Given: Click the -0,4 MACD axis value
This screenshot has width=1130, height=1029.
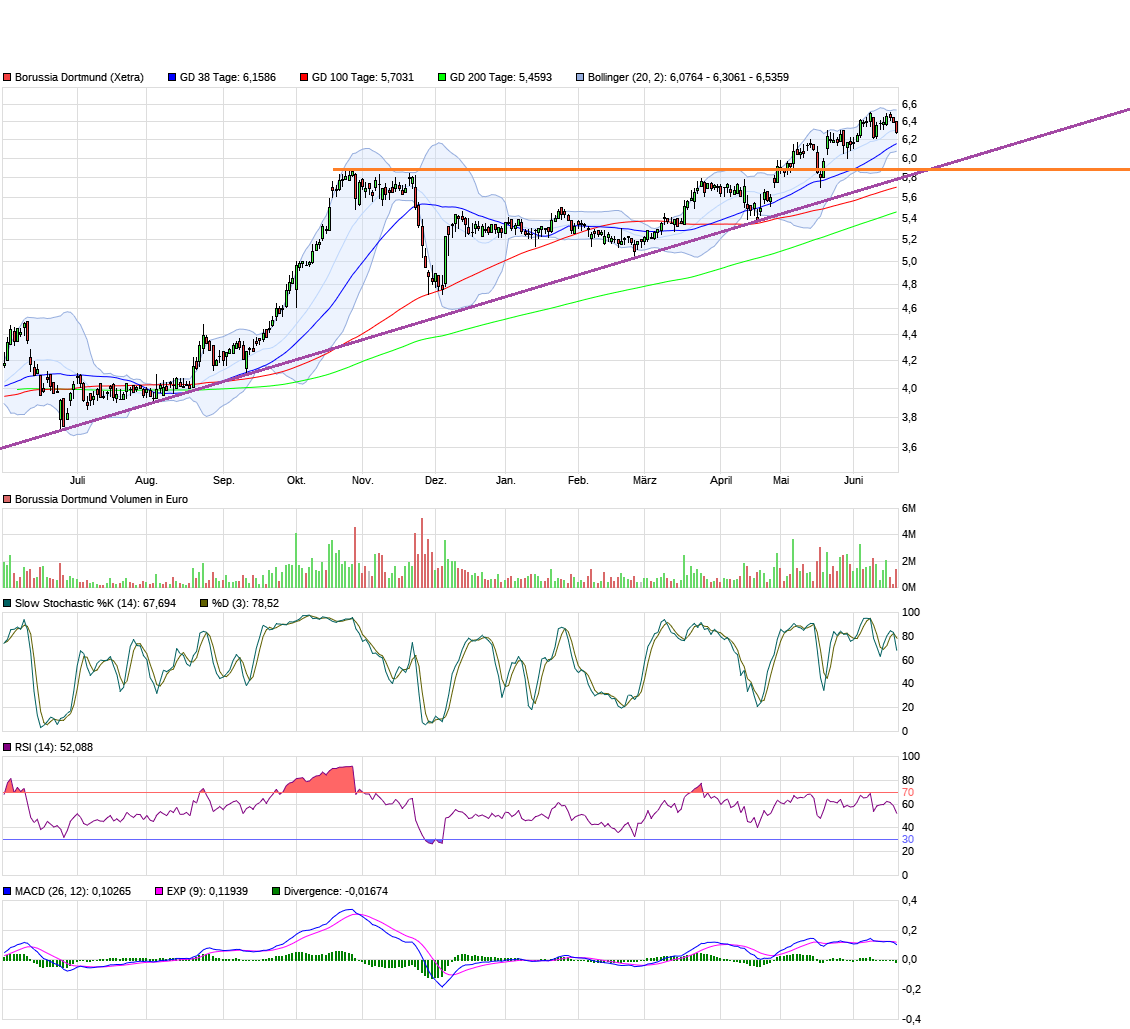Looking at the screenshot, I should 911,1020.
